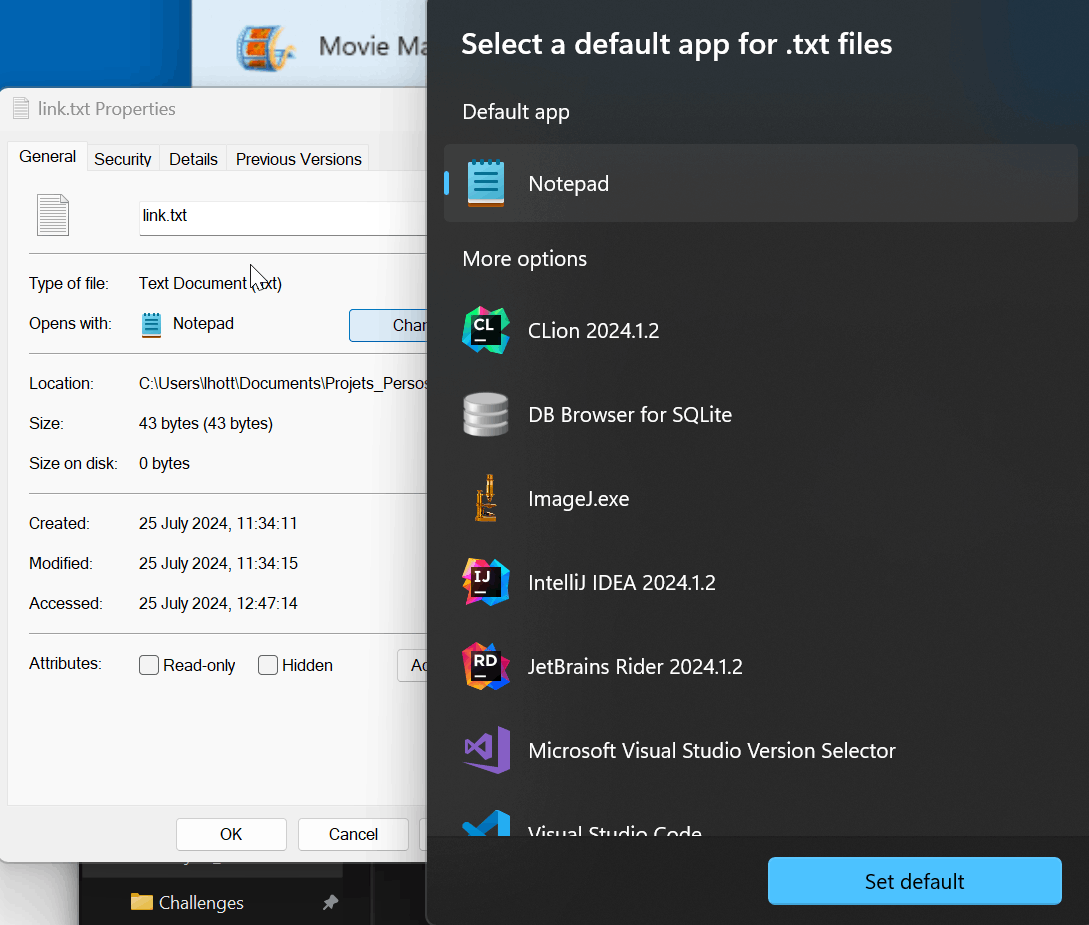Click the Text Document (.txt) type value
This screenshot has height=925, width=1089.
(210, 283)
